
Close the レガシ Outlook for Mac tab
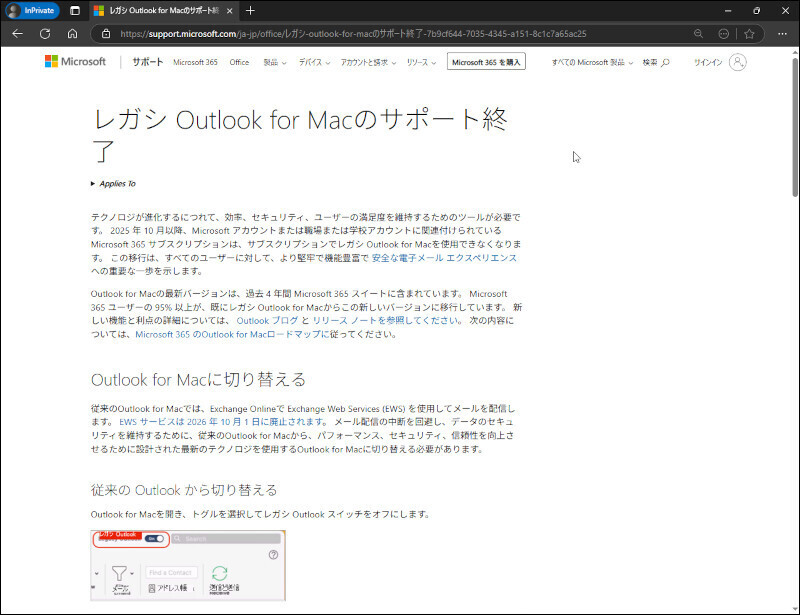230,11
